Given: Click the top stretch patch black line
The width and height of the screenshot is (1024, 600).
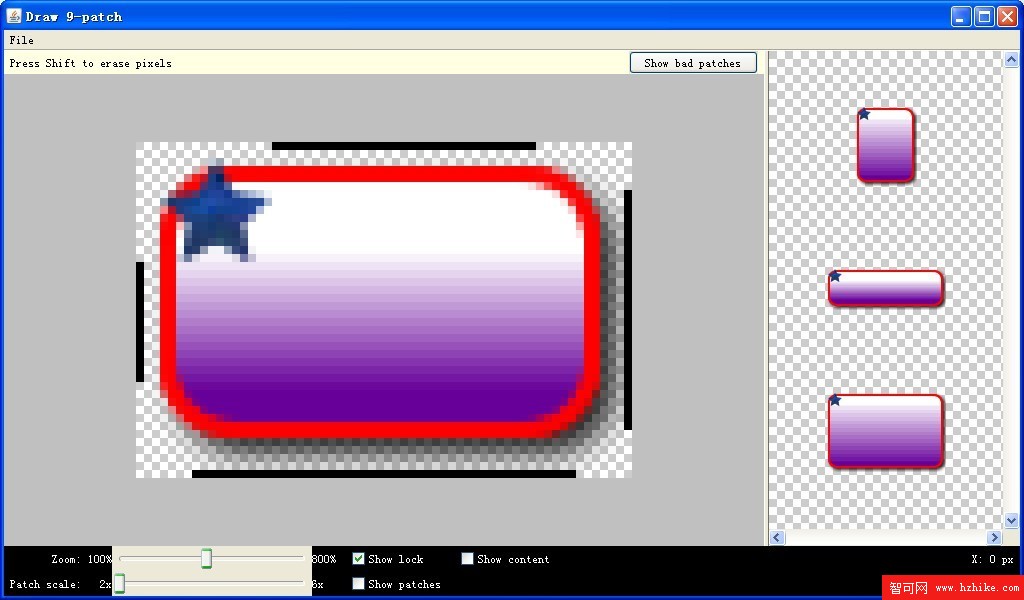Looking at the screenshot, I should coord(404,146).
